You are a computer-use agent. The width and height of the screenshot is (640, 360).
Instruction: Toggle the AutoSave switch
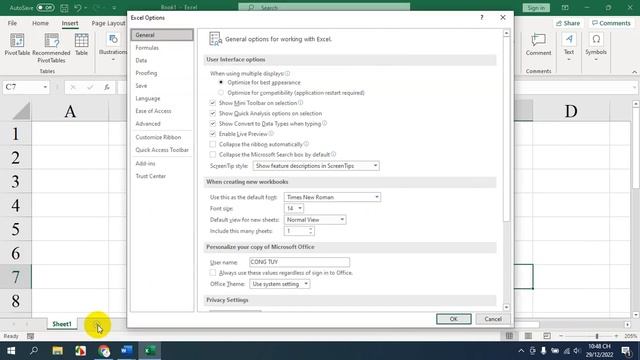[x=45, y=8]
